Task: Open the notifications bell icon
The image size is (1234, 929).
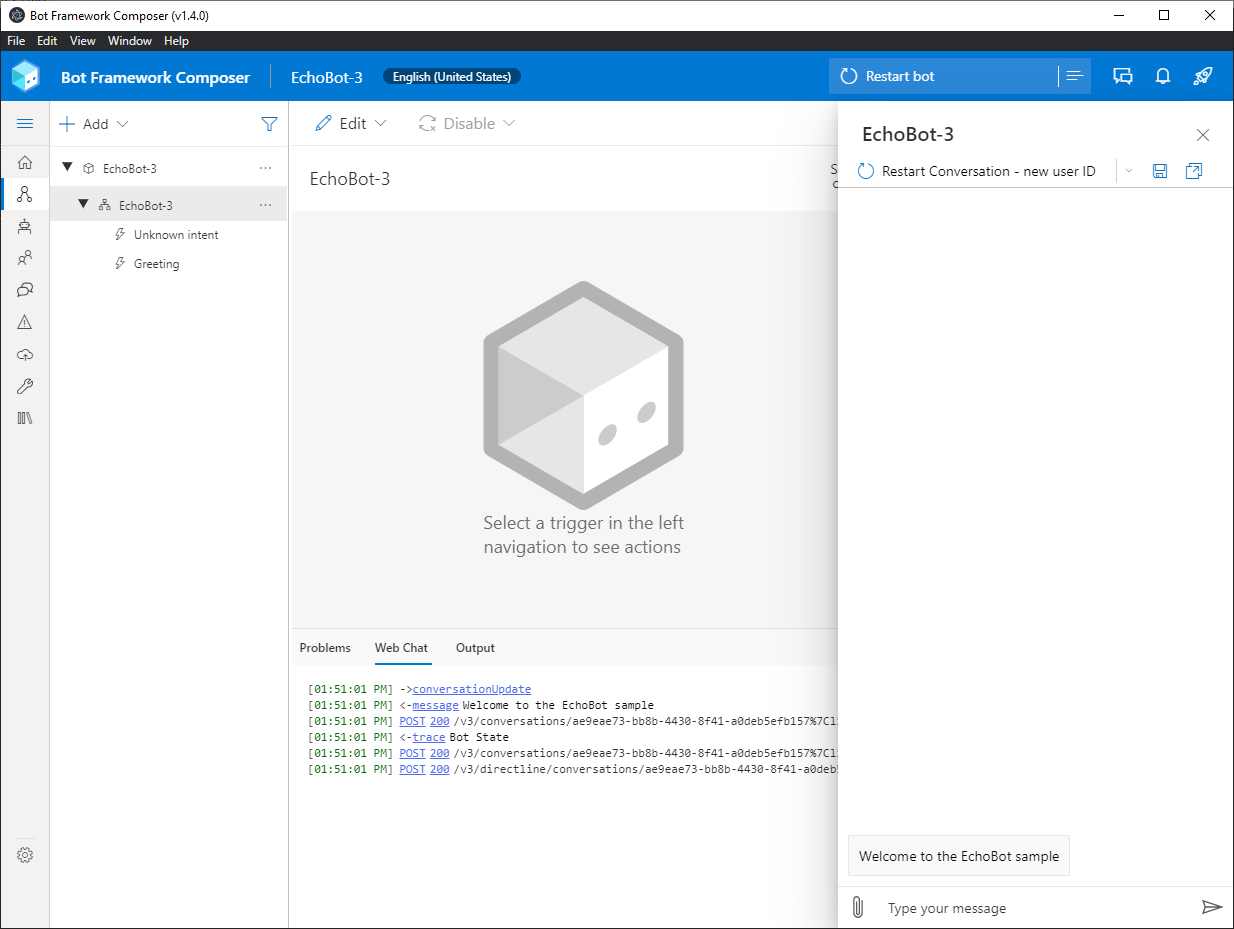Action: (x=1163, y=76)
